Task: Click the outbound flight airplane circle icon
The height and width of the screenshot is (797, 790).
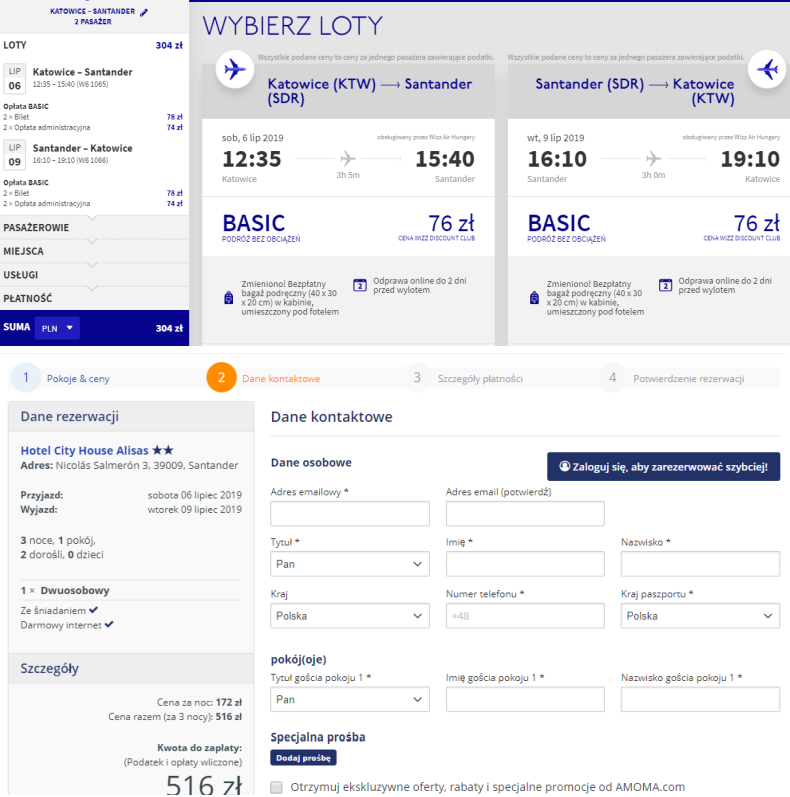Action: point(235,69)
